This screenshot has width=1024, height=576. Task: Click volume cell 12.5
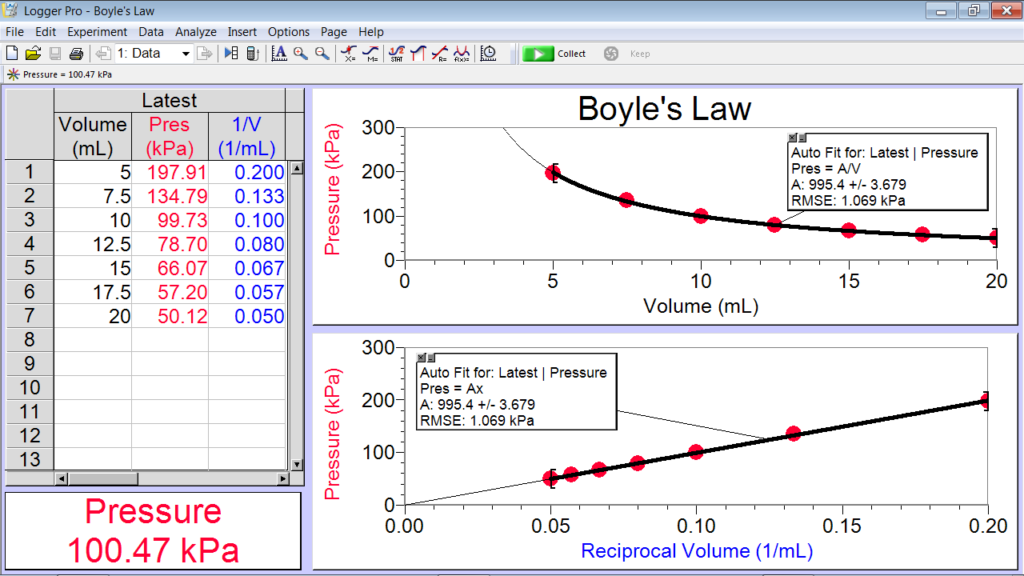coord(93,244)
